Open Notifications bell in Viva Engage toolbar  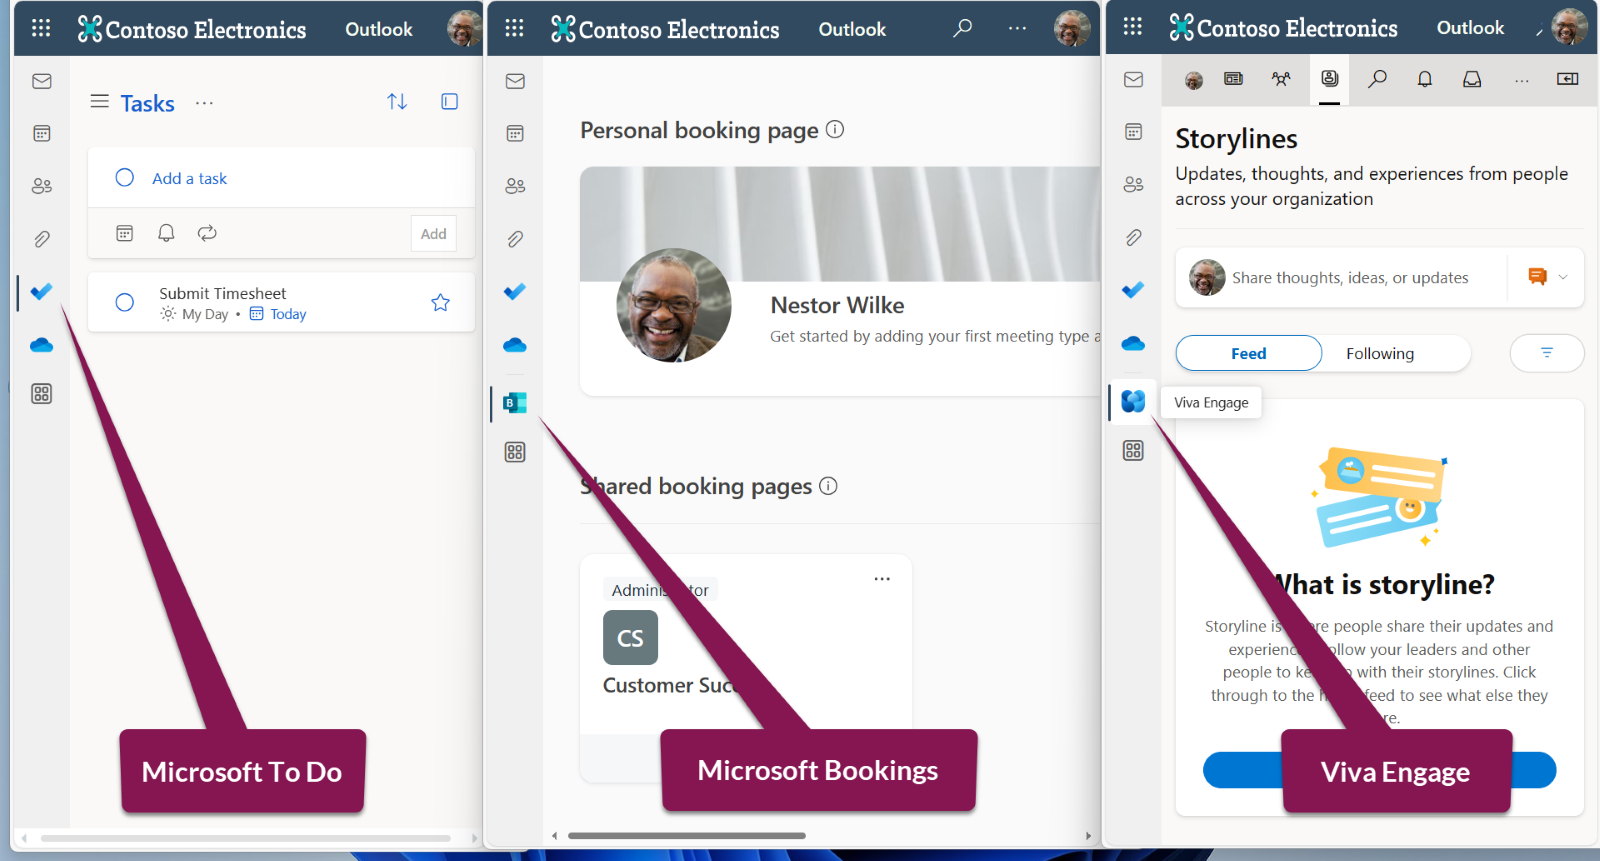[1425, 79]
